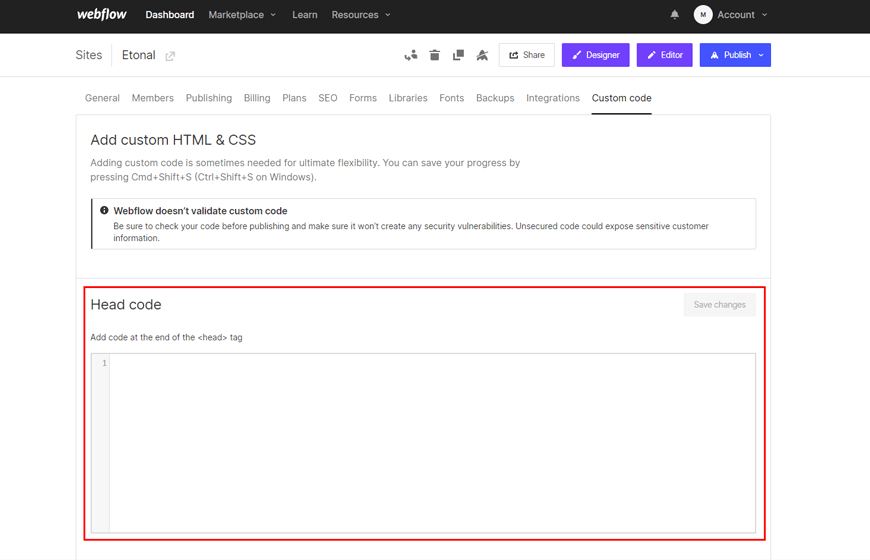Image resolution: width=870 pixels, height=560 pixels.
Task: Click the Webflow logo
Action: coord(102,14)
